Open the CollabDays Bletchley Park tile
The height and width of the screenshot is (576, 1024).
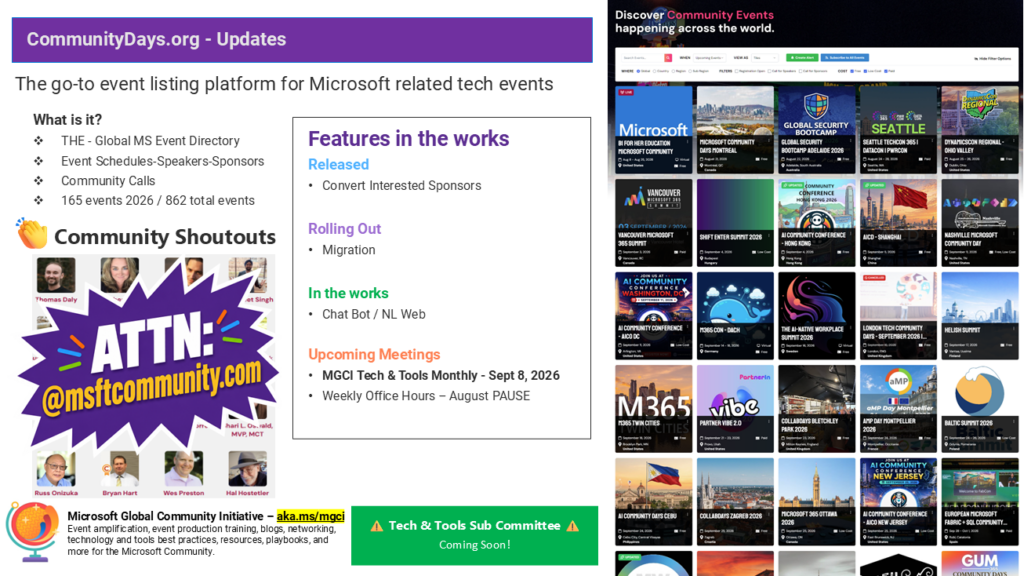[816, 409]
